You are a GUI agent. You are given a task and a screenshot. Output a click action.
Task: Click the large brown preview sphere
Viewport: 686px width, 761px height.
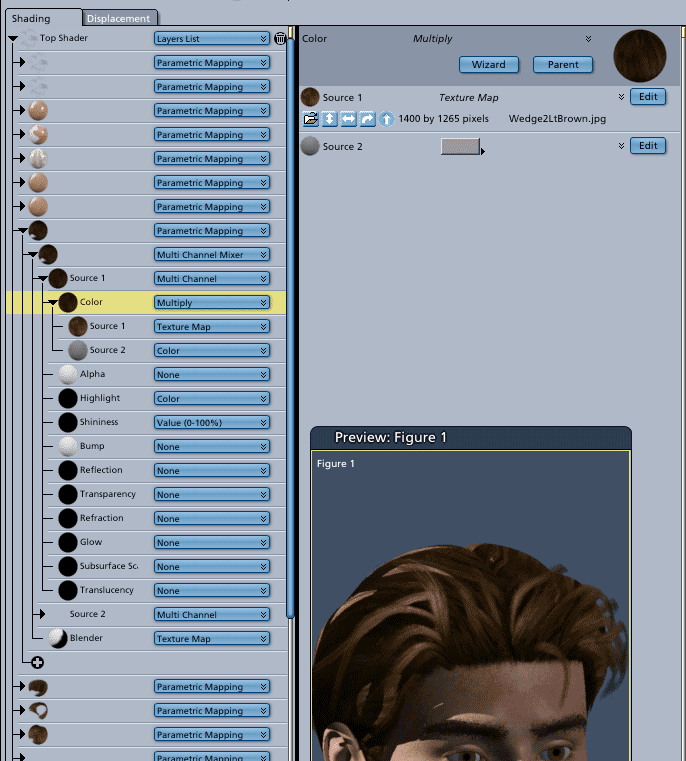pyautogui.click(x=639, y=56)
